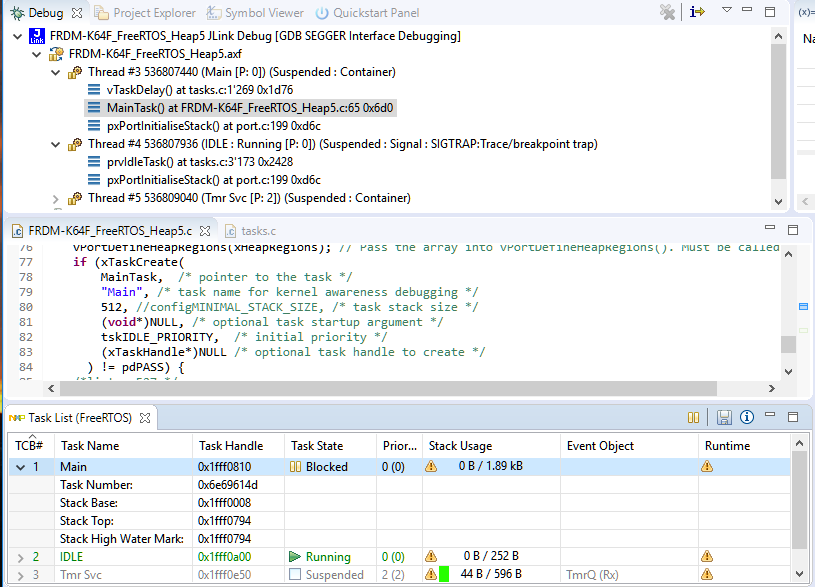815x587 pixels.
Task: Click the Task List's down scroll arrow
Action: 799,574
